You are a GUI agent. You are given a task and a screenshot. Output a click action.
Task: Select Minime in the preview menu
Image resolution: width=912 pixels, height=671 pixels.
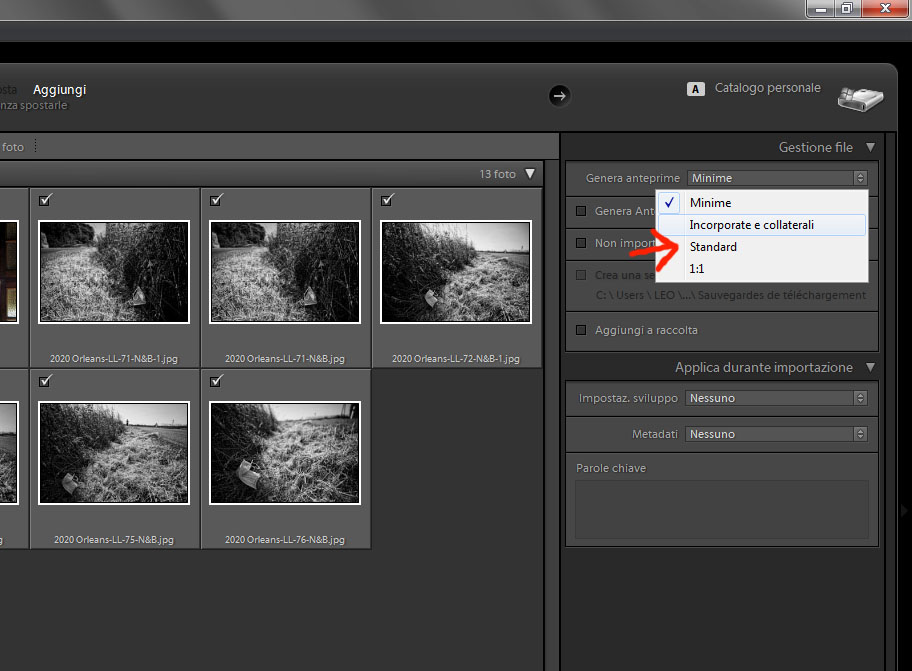pos(762,202)
